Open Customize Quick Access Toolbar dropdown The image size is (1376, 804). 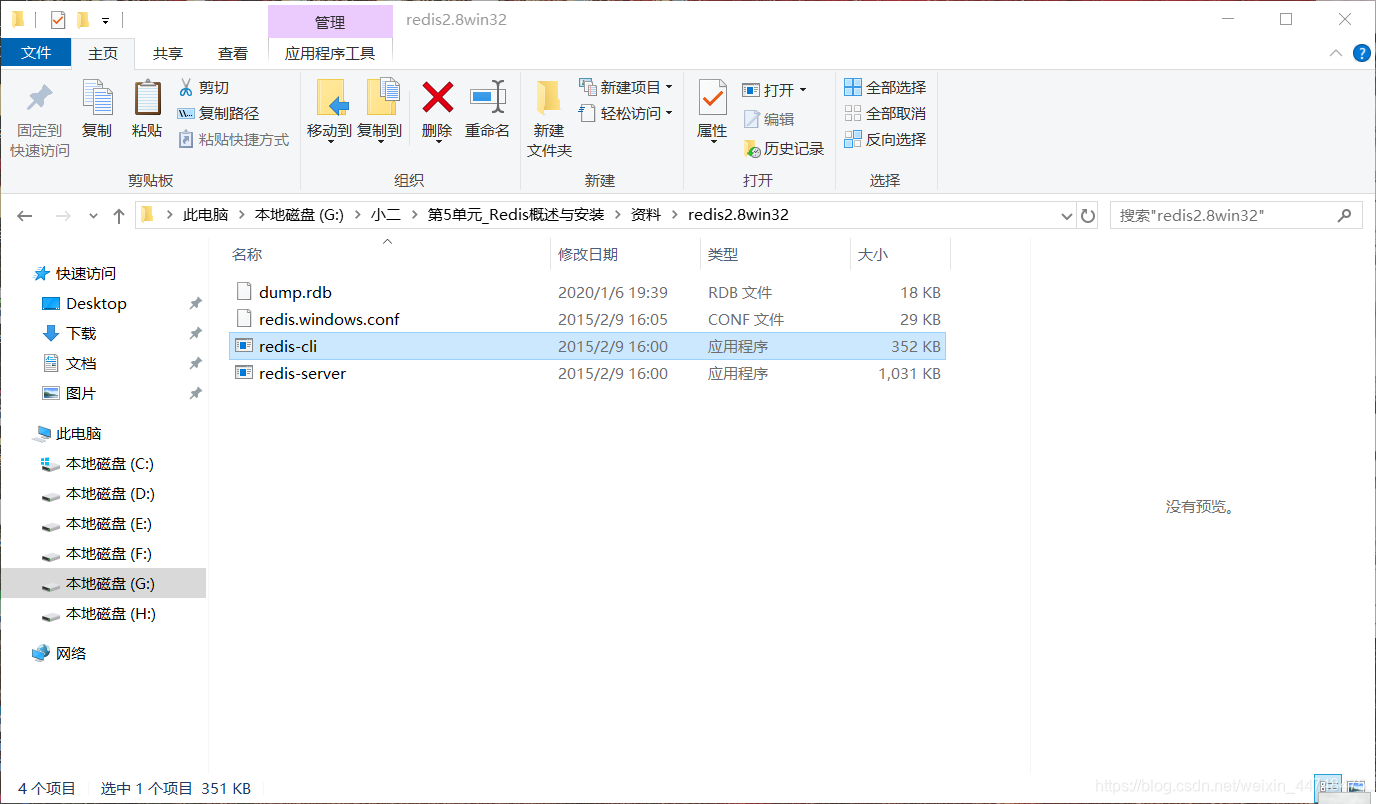pos(105,20)
